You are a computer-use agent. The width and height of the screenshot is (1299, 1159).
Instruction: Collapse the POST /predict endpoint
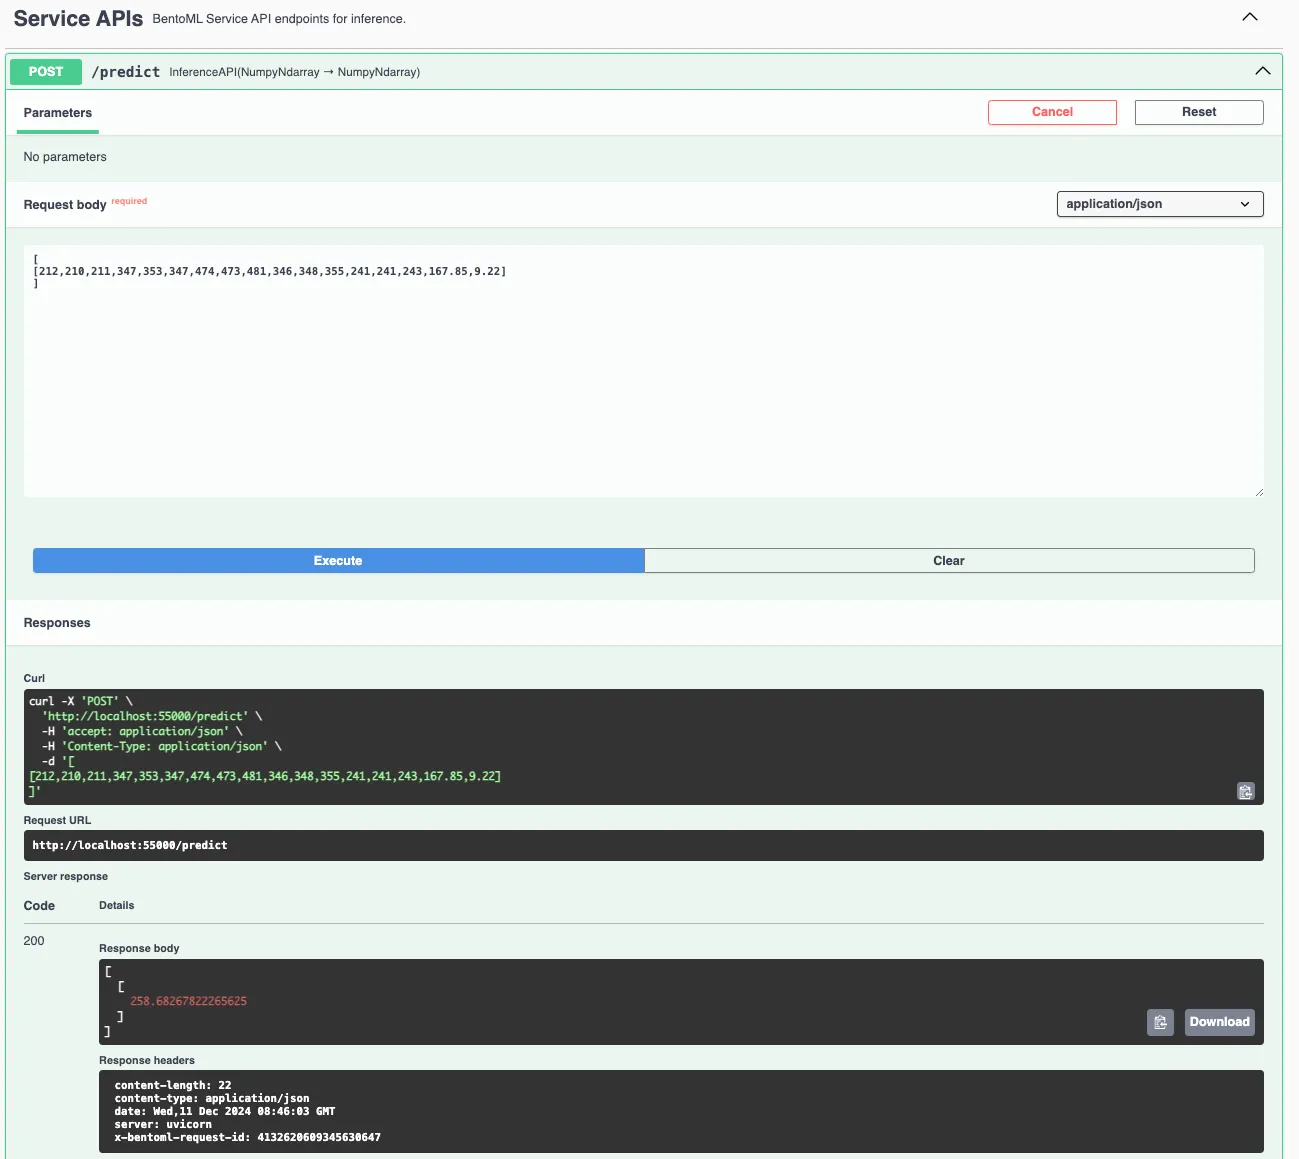point(1263,71)
